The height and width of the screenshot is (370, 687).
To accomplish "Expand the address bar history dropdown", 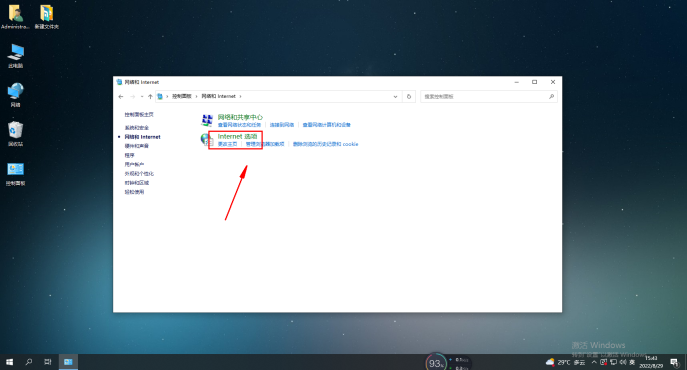I will [395, 96].
